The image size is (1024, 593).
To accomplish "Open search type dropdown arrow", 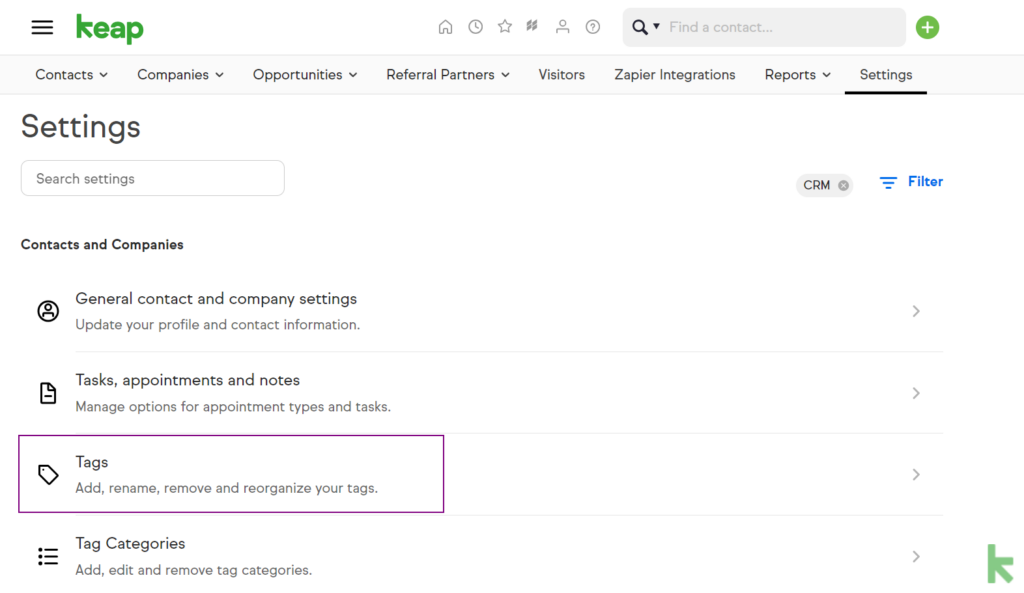I will (656, 26).
